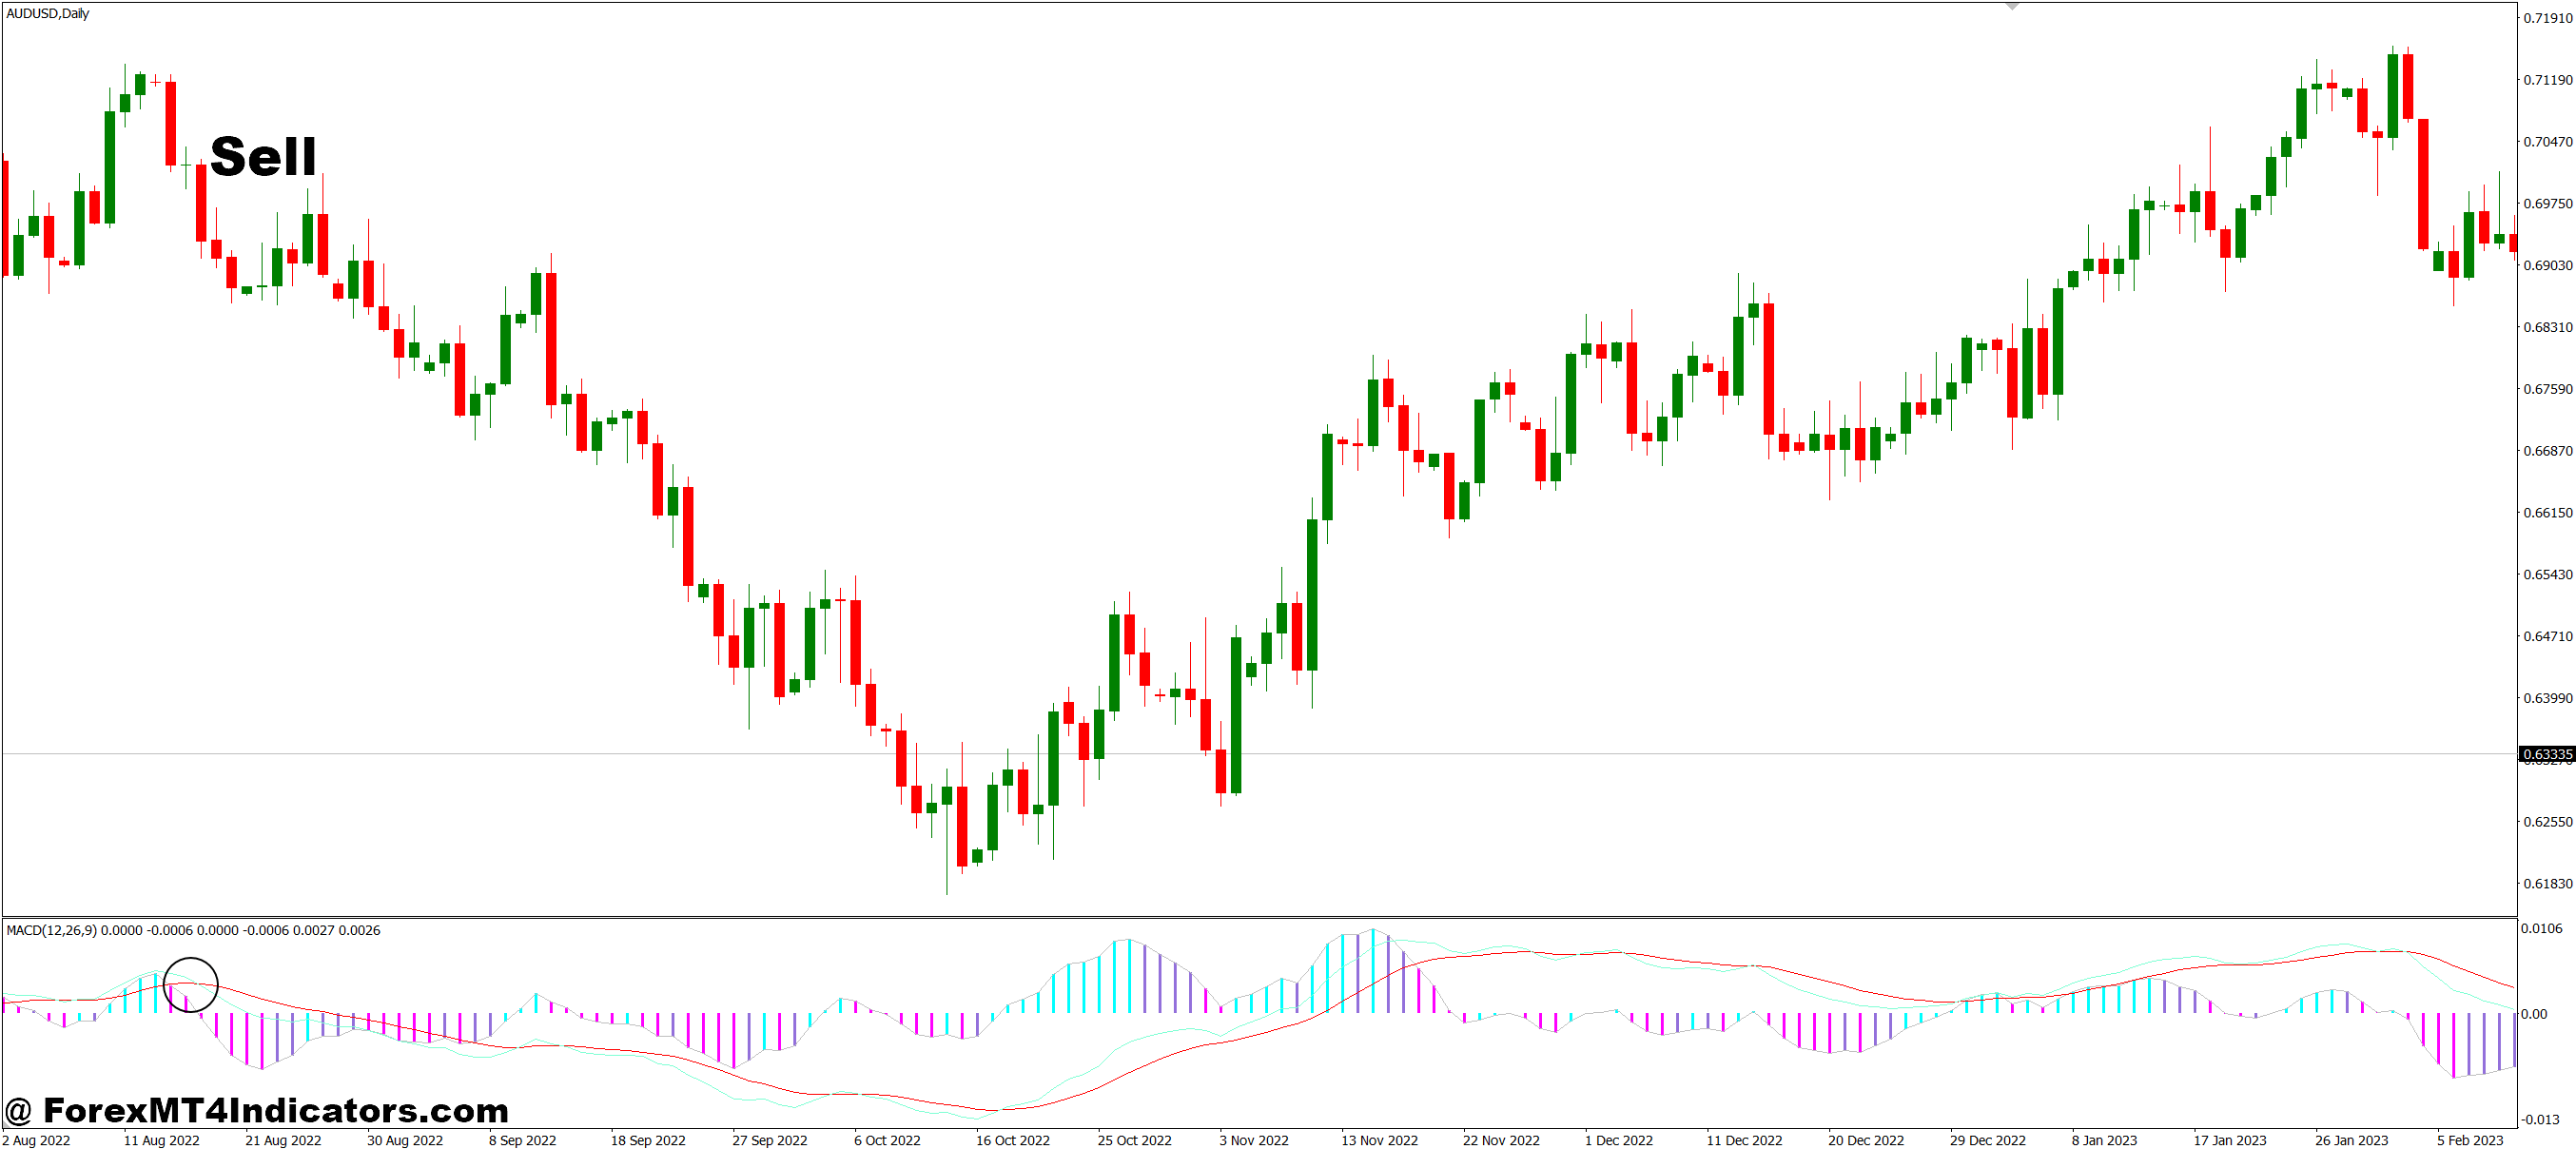2576x1149 pixels.
Task: Select the 5 Feb 2023 time axis label
Action: [x=2469, y=1140]
